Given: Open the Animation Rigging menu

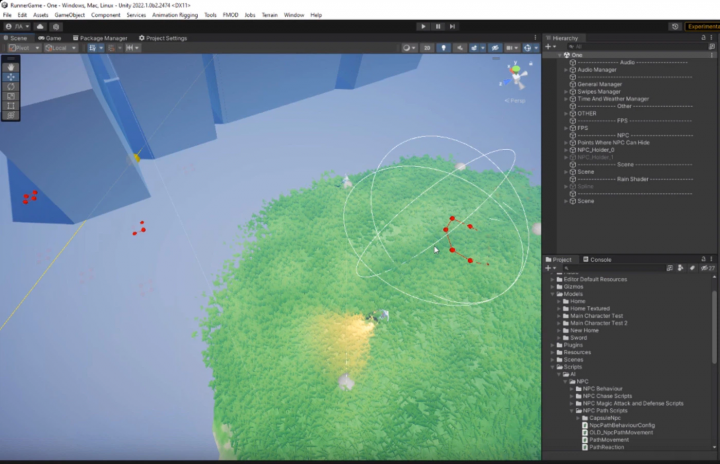Looking at the screenshot, I should coord(174,15).
